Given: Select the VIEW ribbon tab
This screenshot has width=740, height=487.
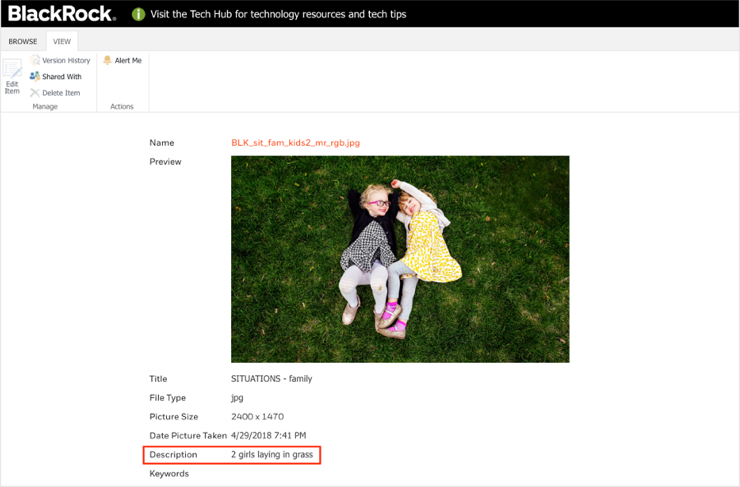Looking at the screenshot, I should tap(62, 42).
